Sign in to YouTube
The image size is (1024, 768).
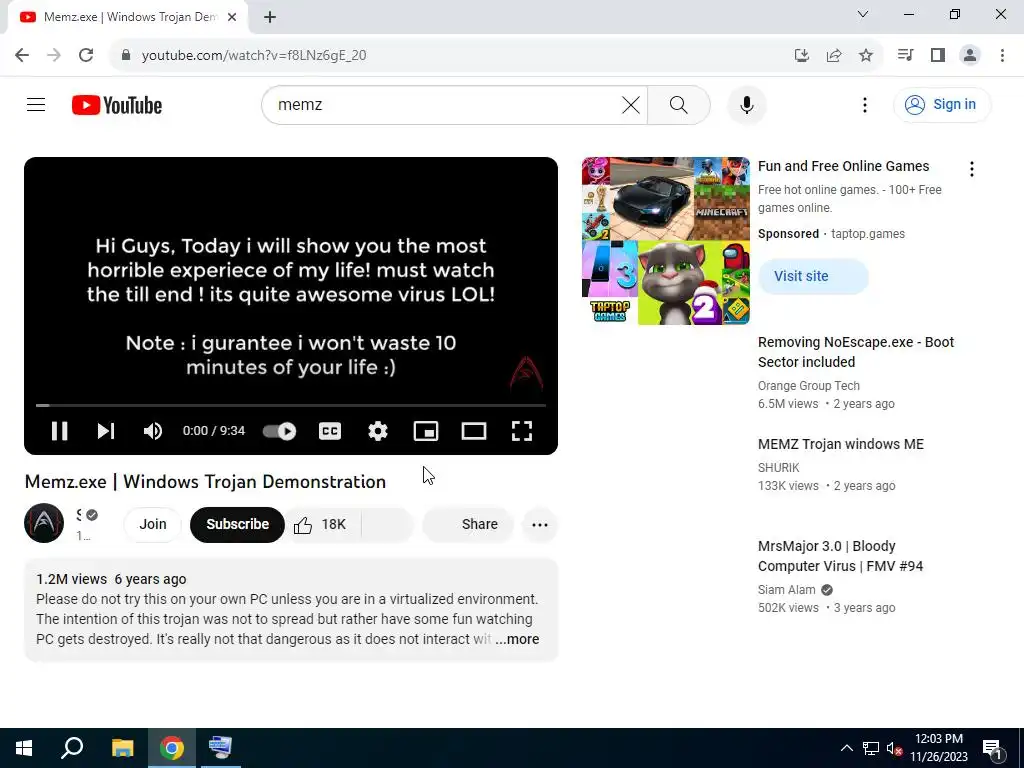(942, 104)
